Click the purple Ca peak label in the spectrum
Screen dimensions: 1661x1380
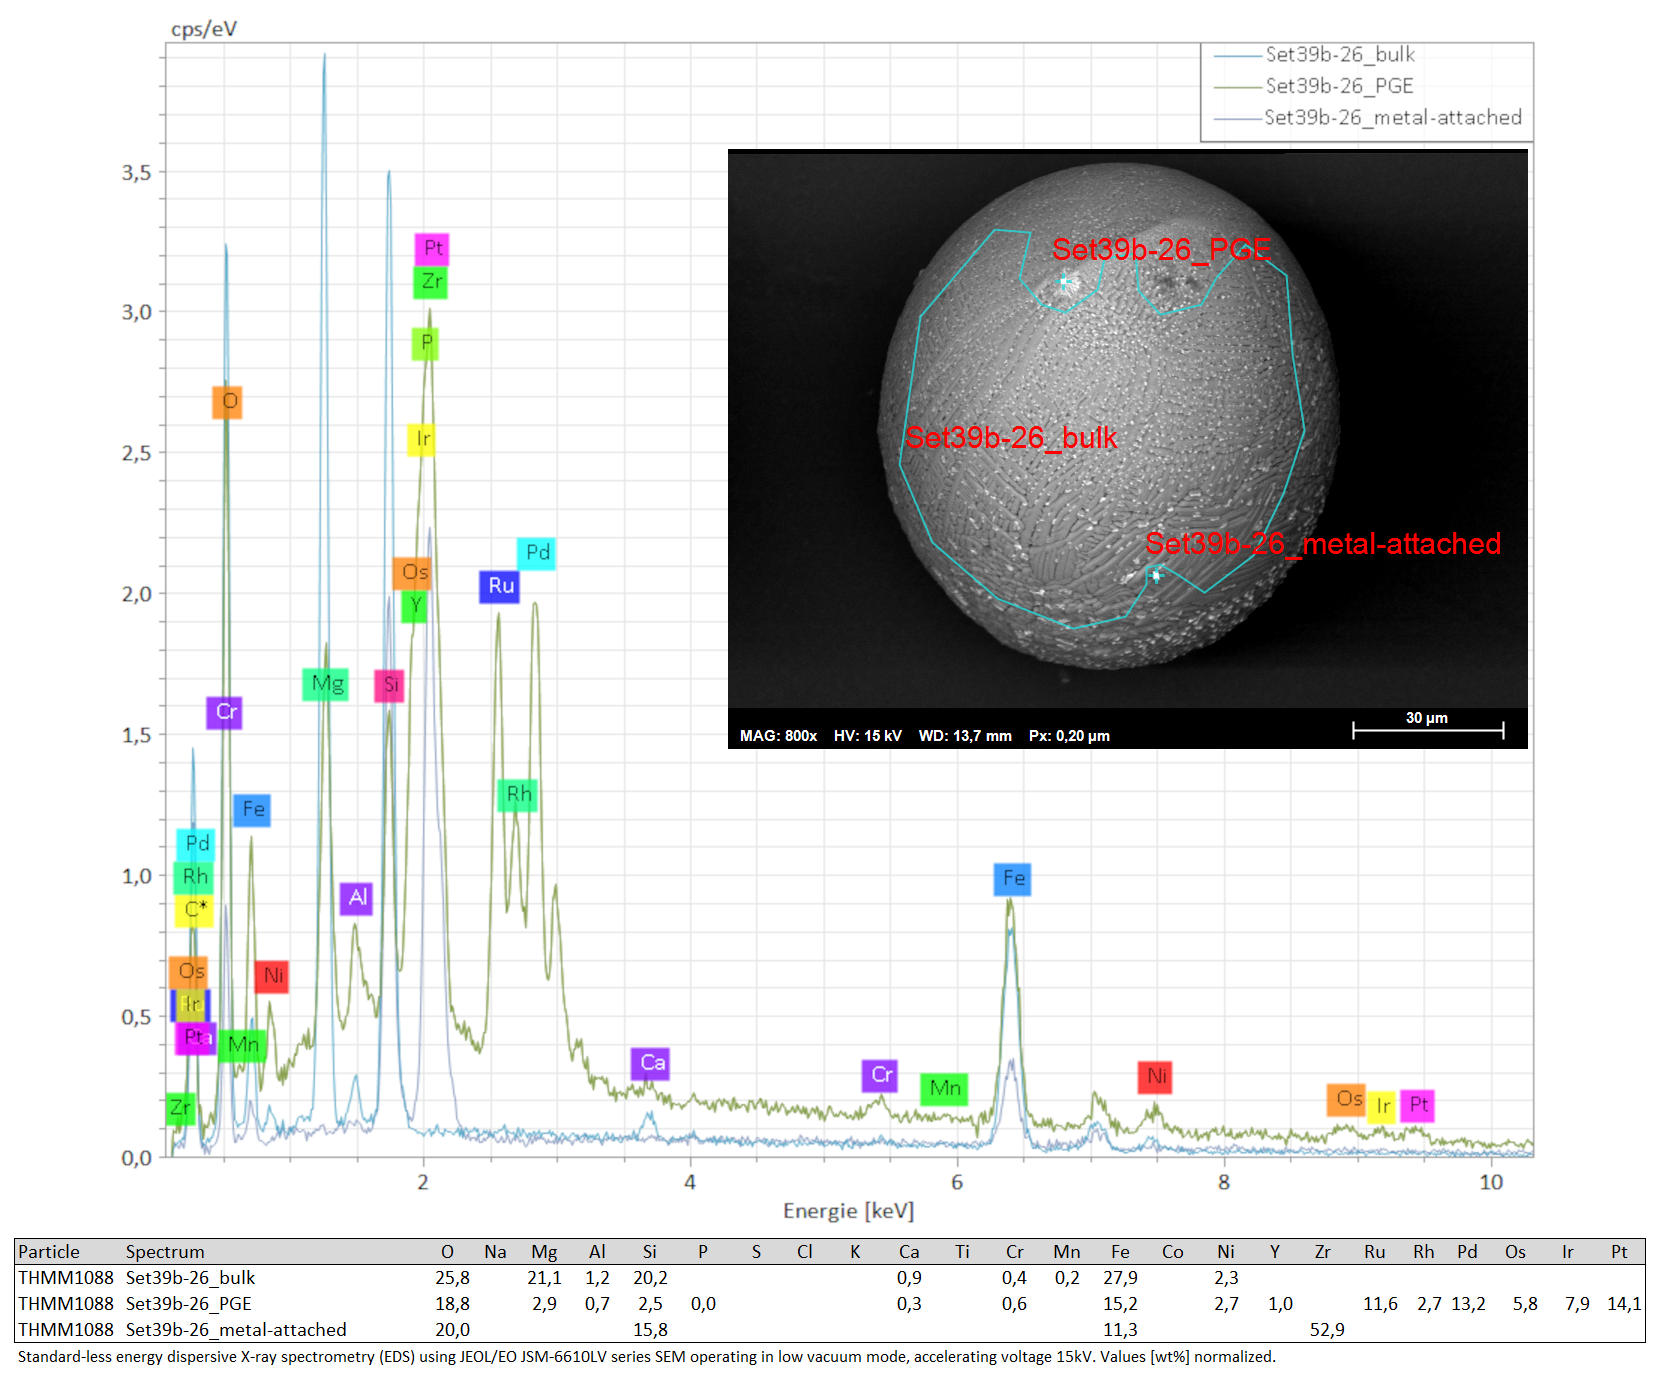651,1063
